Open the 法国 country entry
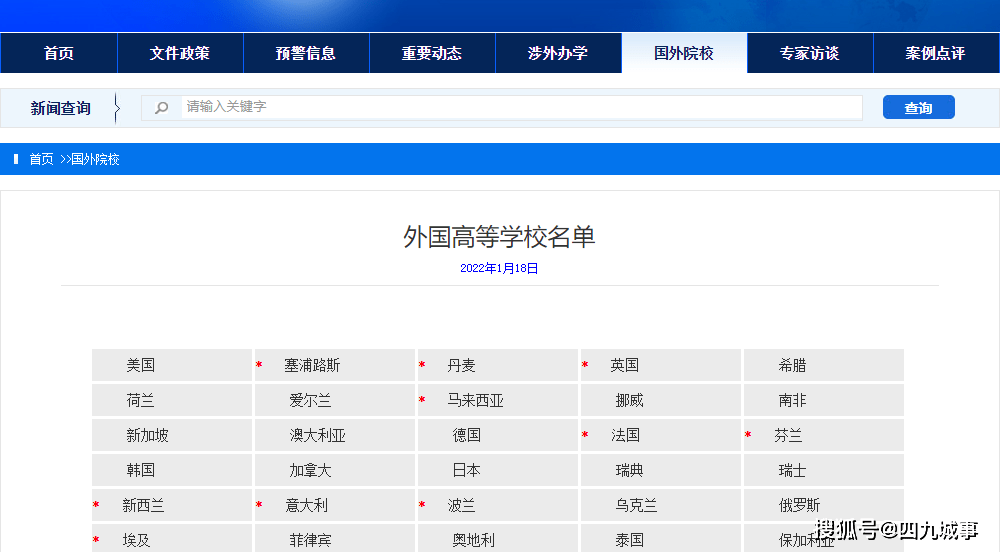 (625, 435)
